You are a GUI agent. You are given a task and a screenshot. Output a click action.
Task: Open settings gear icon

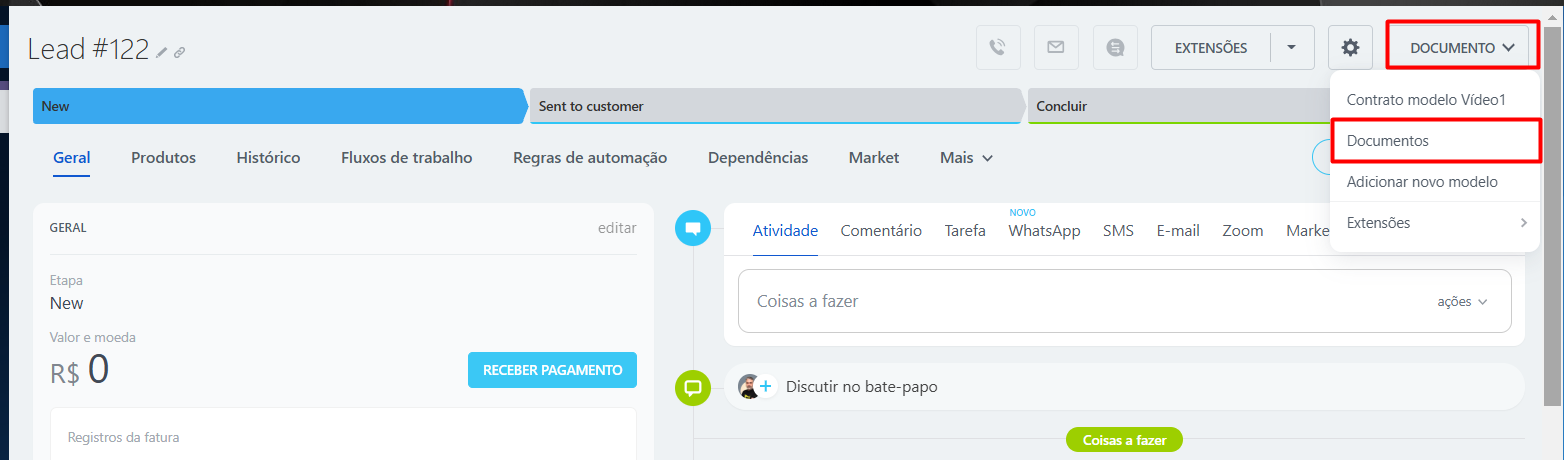tap(1350, 47)
